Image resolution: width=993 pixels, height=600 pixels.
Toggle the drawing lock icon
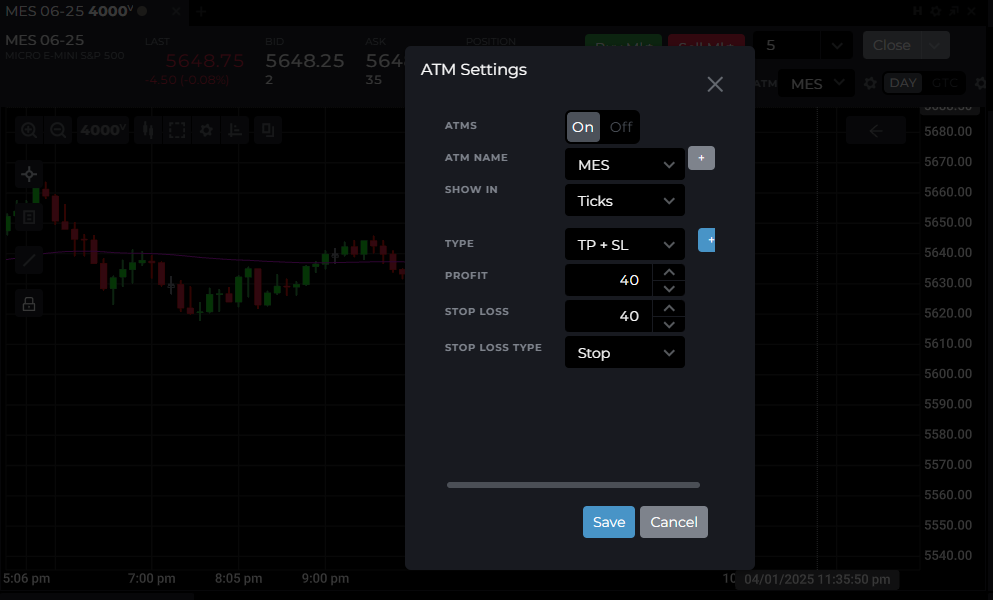tap(29, 303)
